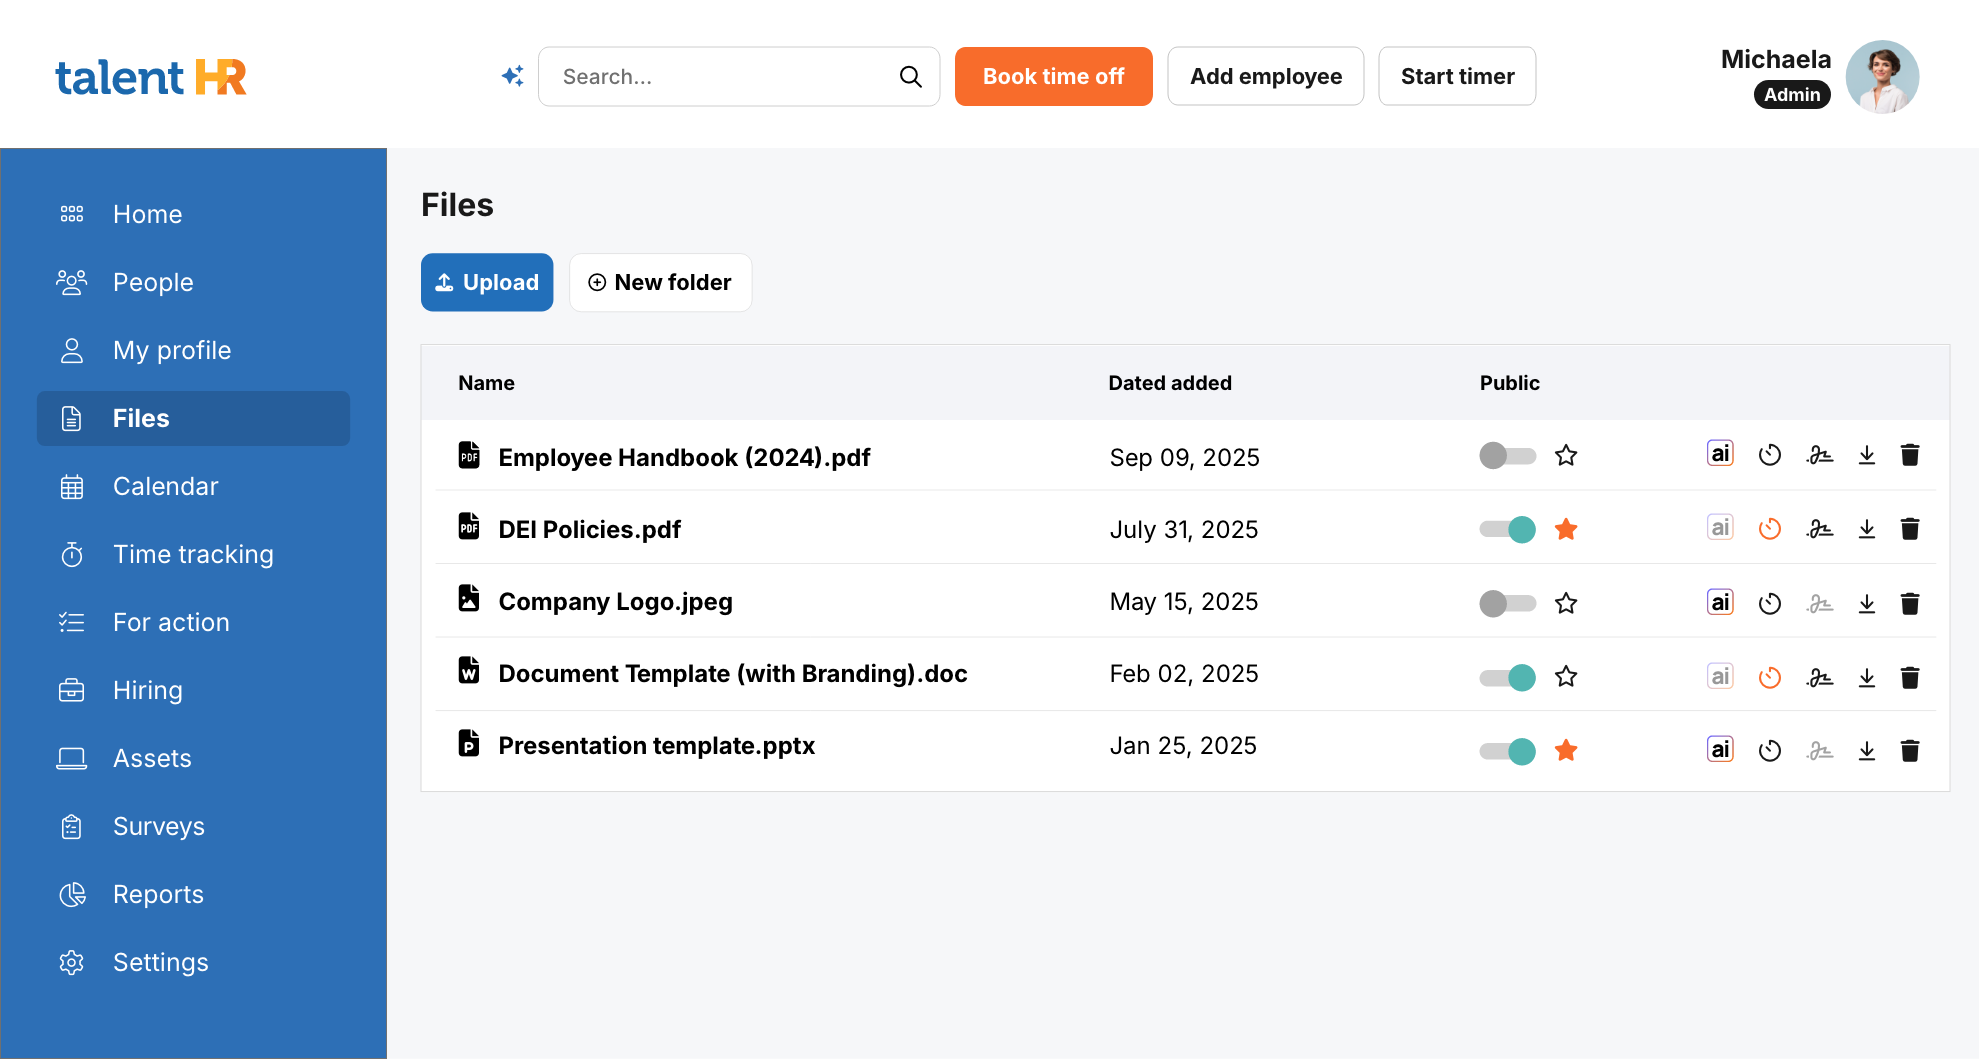The height and width of the screenshot is (1059, 1979).
Task: Click the Upload button
Action: point(487,282)
